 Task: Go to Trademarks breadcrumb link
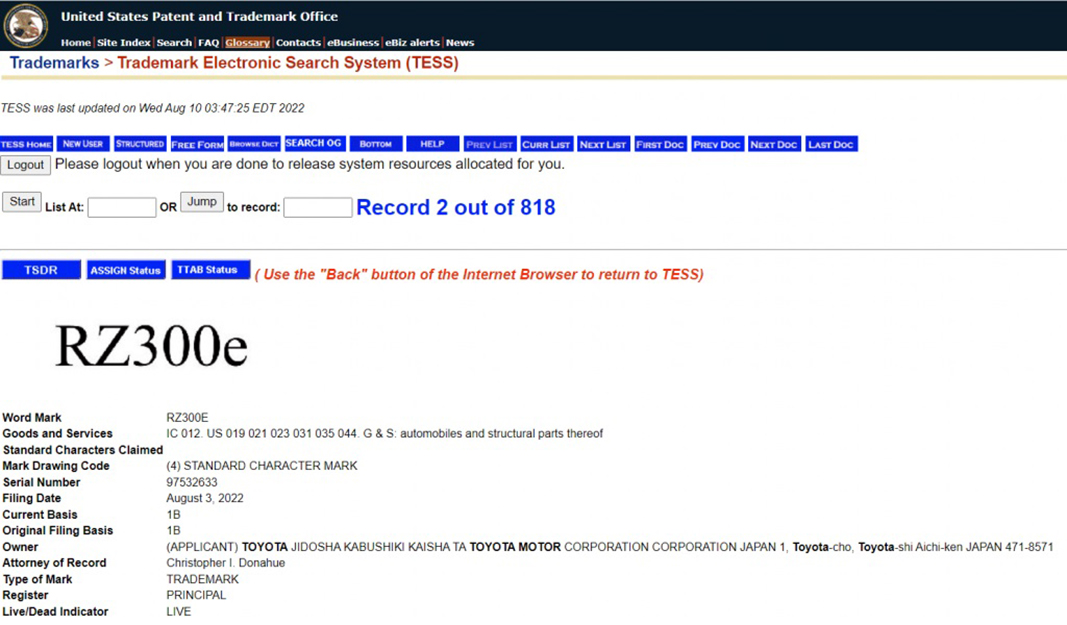54,63
